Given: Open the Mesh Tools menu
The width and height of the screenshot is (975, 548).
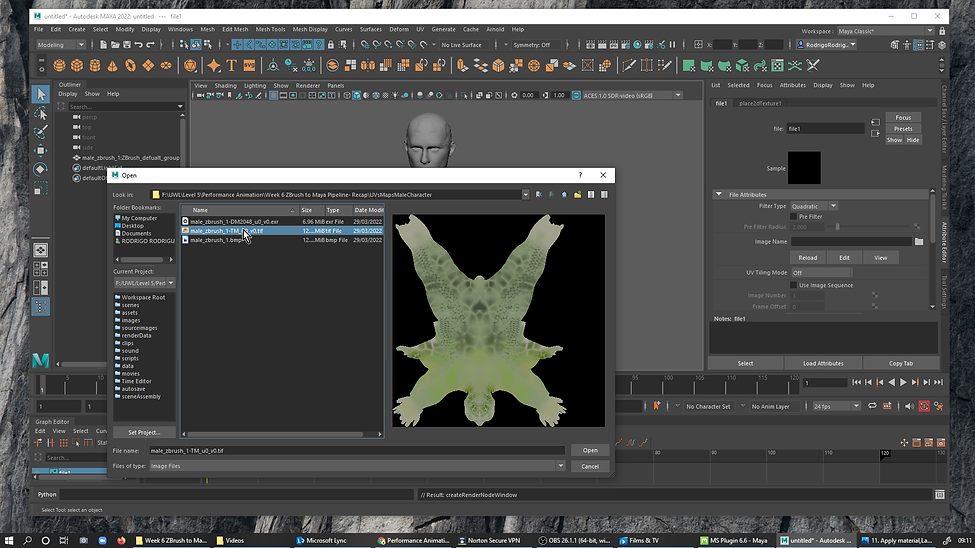Looking at the screenshot, I should (x=270, y=29).
